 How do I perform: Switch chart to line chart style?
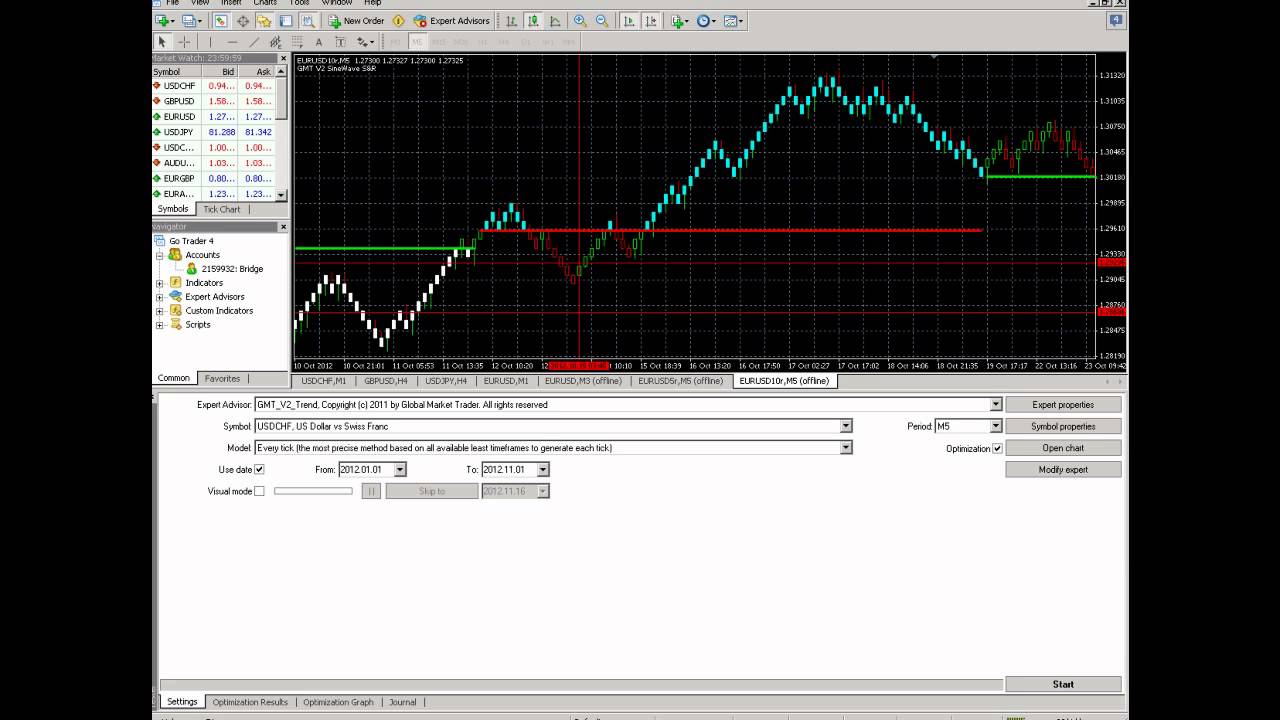tap(555, 21)
